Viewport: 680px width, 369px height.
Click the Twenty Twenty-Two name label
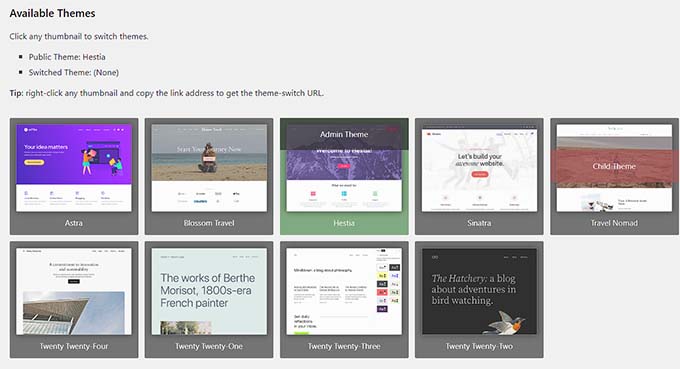[x=479, y=346]
